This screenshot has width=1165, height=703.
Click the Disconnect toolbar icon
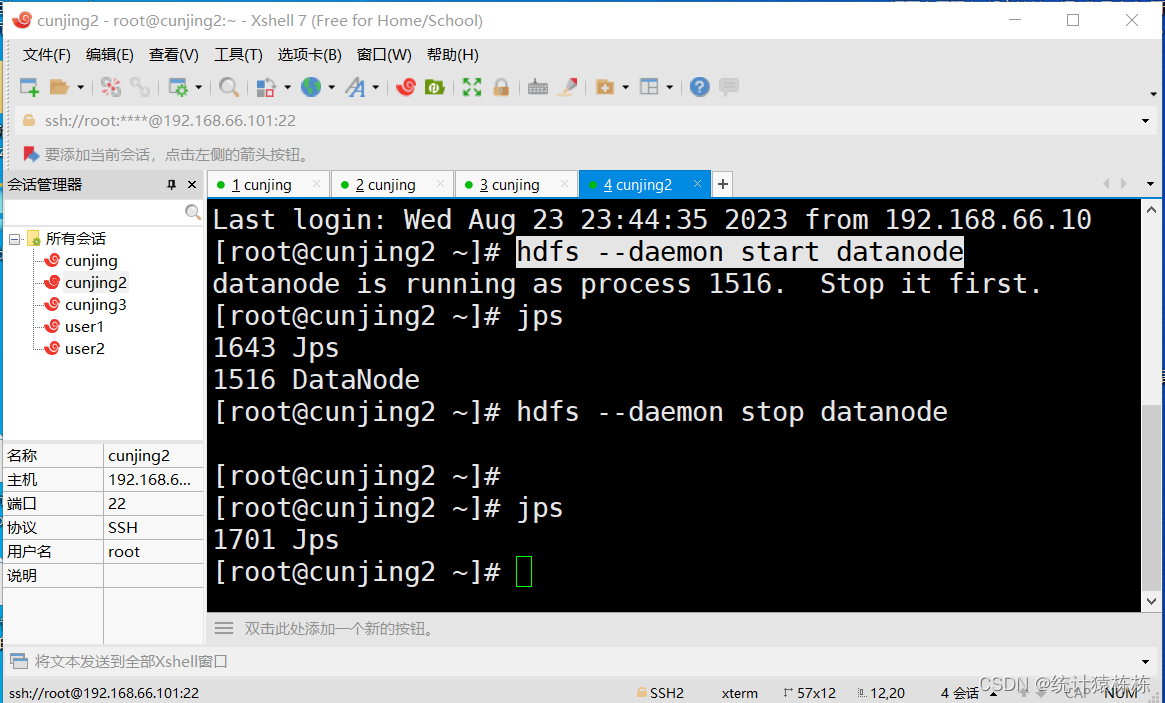pos(111,87)
